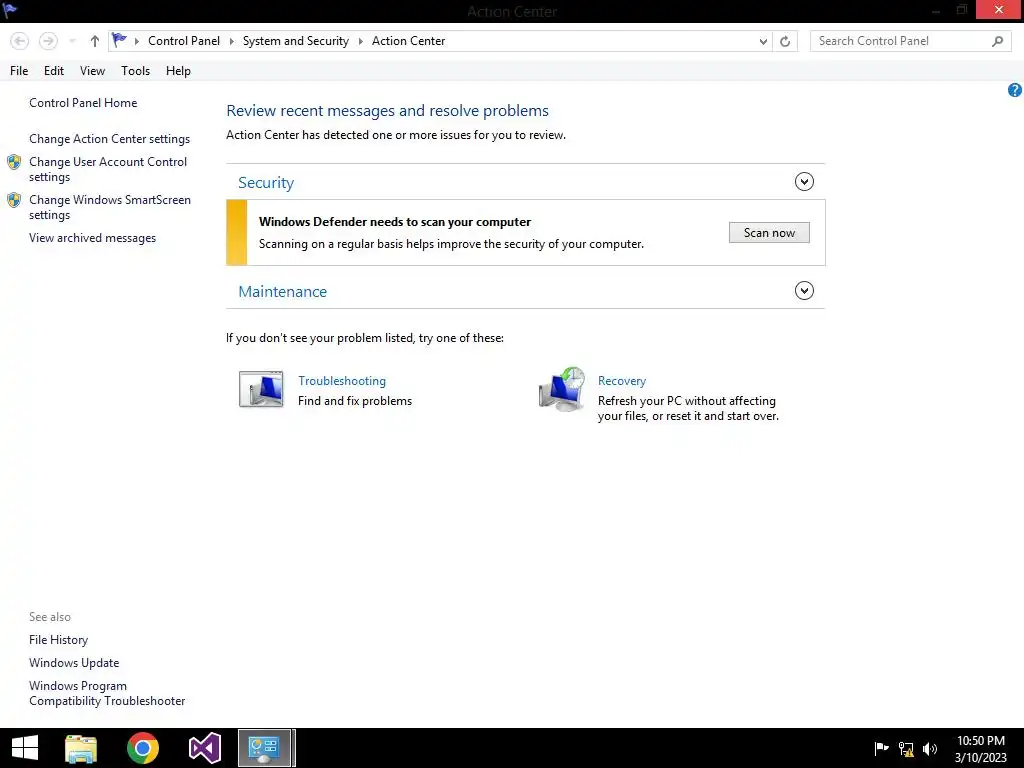Expand root arrow before Control Panel breadcrumb

tap(136, 41)
